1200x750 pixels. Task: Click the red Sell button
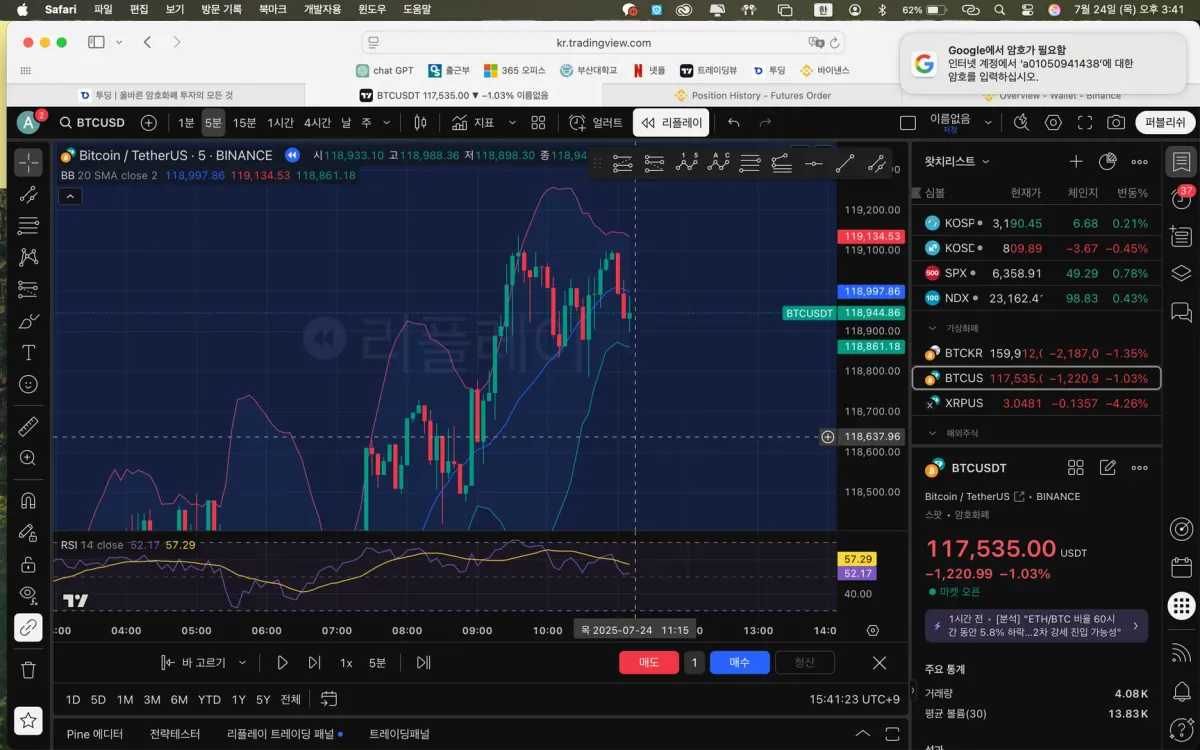[648, 662]
